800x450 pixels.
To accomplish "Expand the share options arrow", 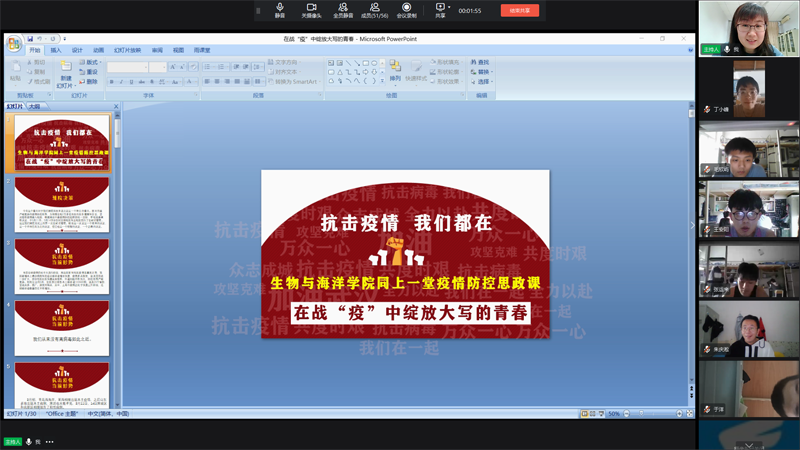I will point(449,7).
